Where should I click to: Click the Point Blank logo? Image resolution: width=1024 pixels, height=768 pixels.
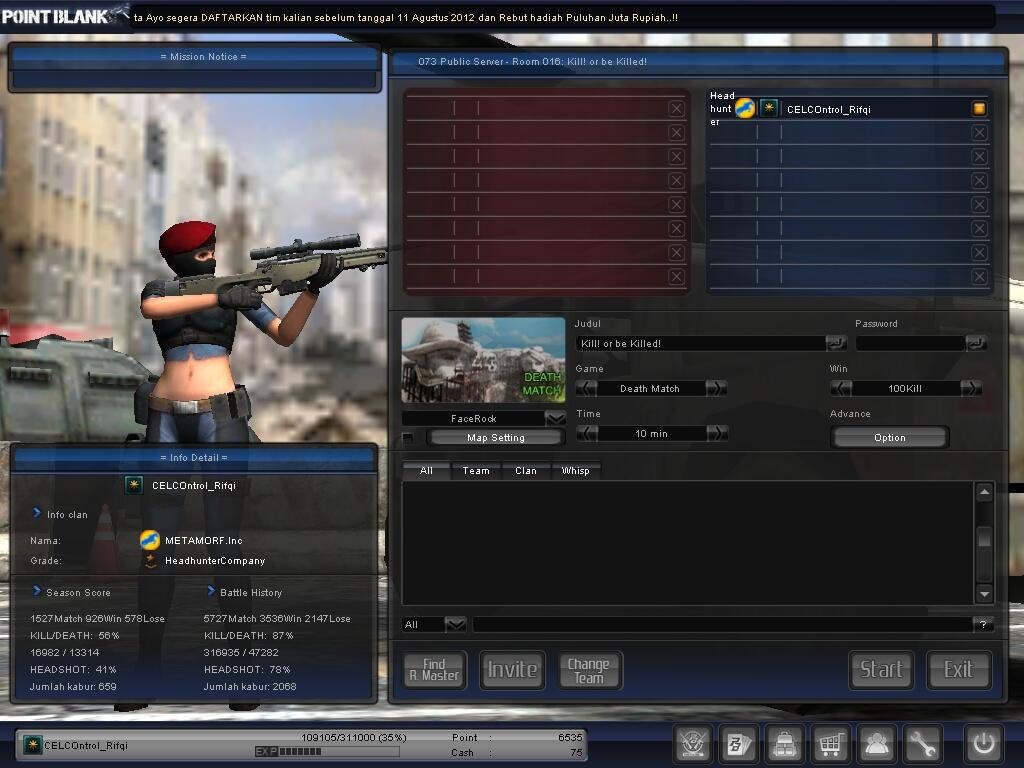coord(64,14)
